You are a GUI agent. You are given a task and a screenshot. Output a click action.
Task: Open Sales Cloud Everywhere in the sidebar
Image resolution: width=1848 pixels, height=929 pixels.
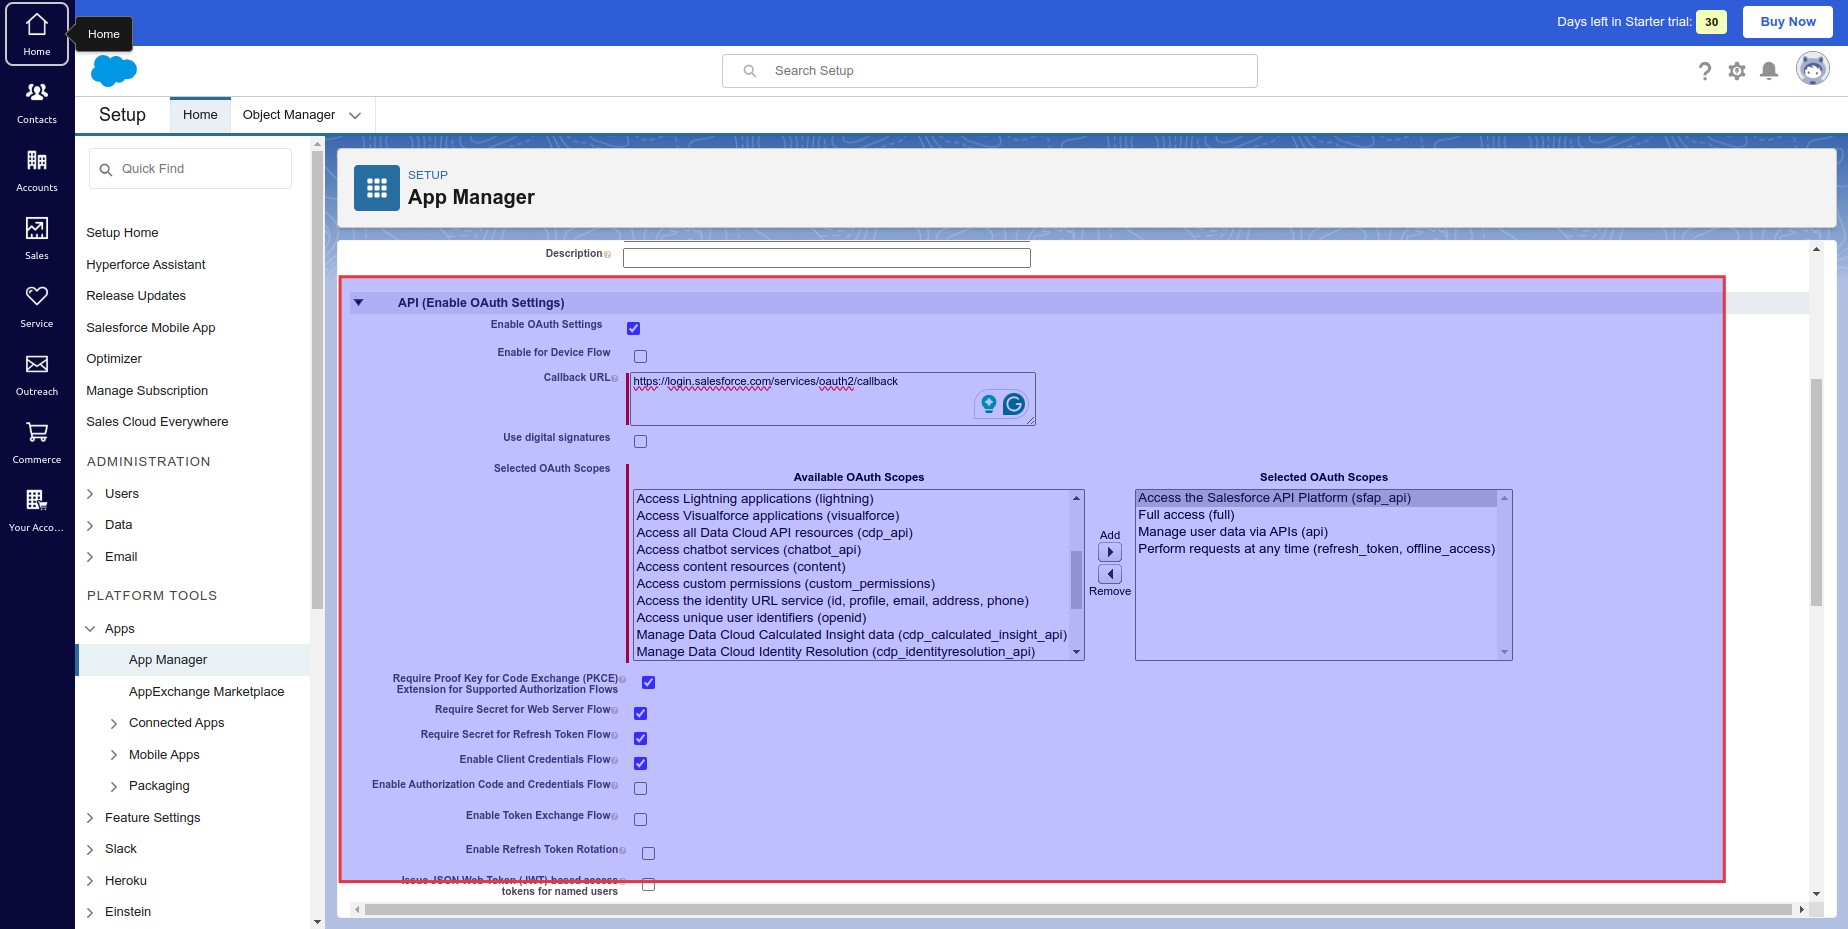coord(157,422)
